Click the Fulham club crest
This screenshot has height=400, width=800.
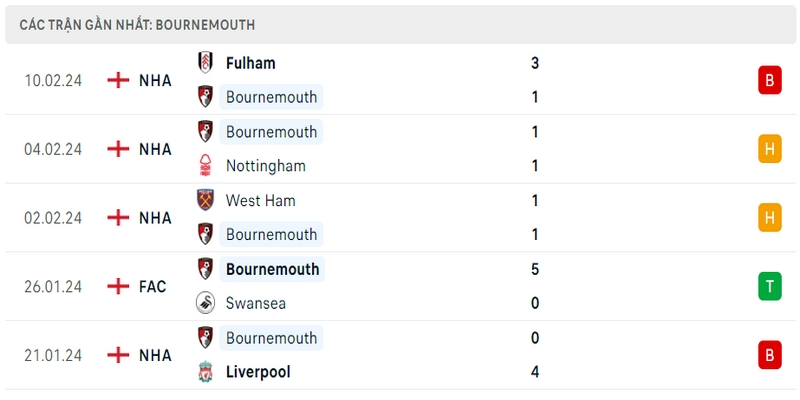[205, 63]
